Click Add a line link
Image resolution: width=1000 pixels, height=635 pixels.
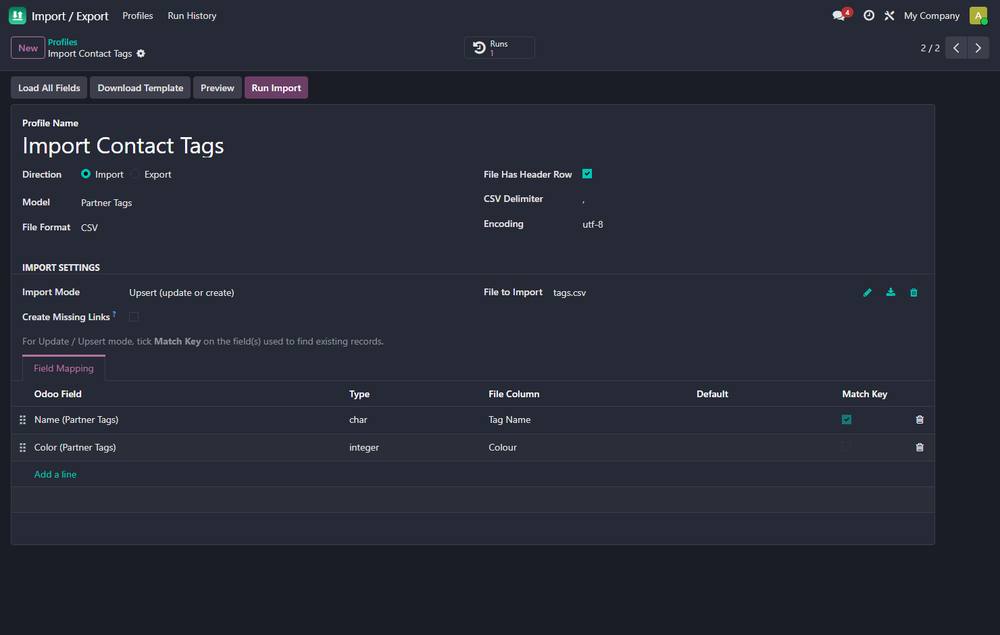pos(55,474)
